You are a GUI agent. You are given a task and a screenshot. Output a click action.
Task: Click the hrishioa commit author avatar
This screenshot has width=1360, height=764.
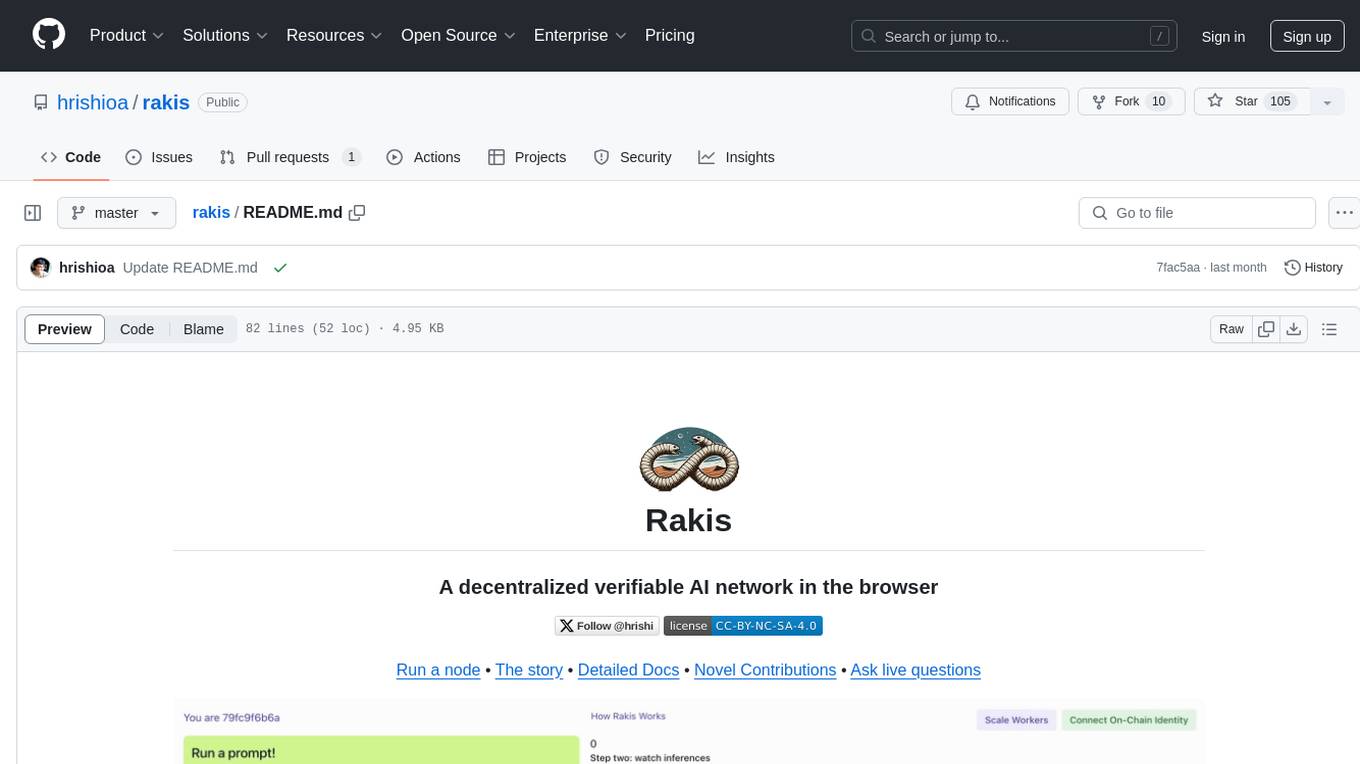pyautogui.click(x=41, y=267)
